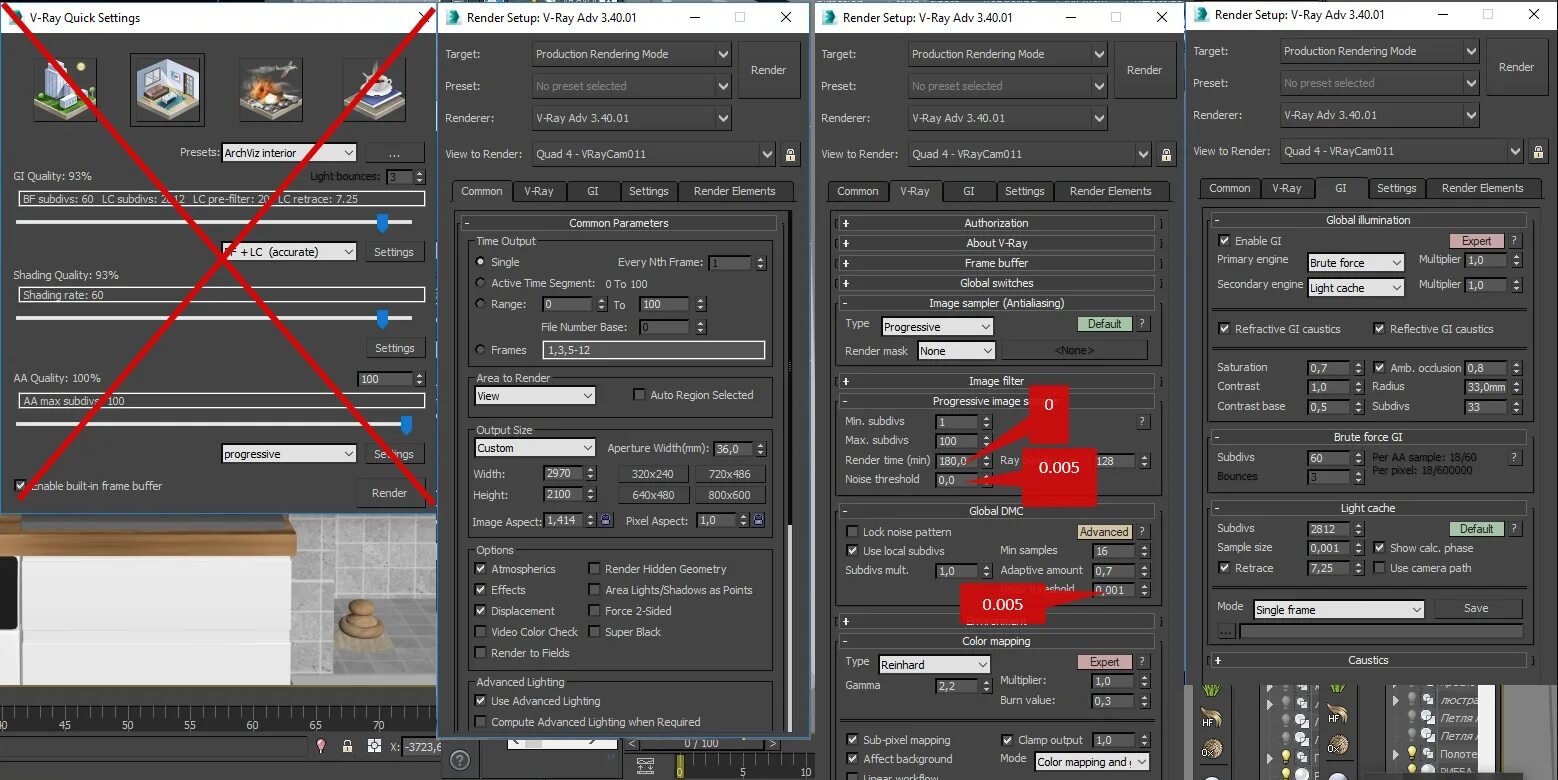Check Lock noise pattern
Viewport: 1558px width, 780px height.
(853, 532)
